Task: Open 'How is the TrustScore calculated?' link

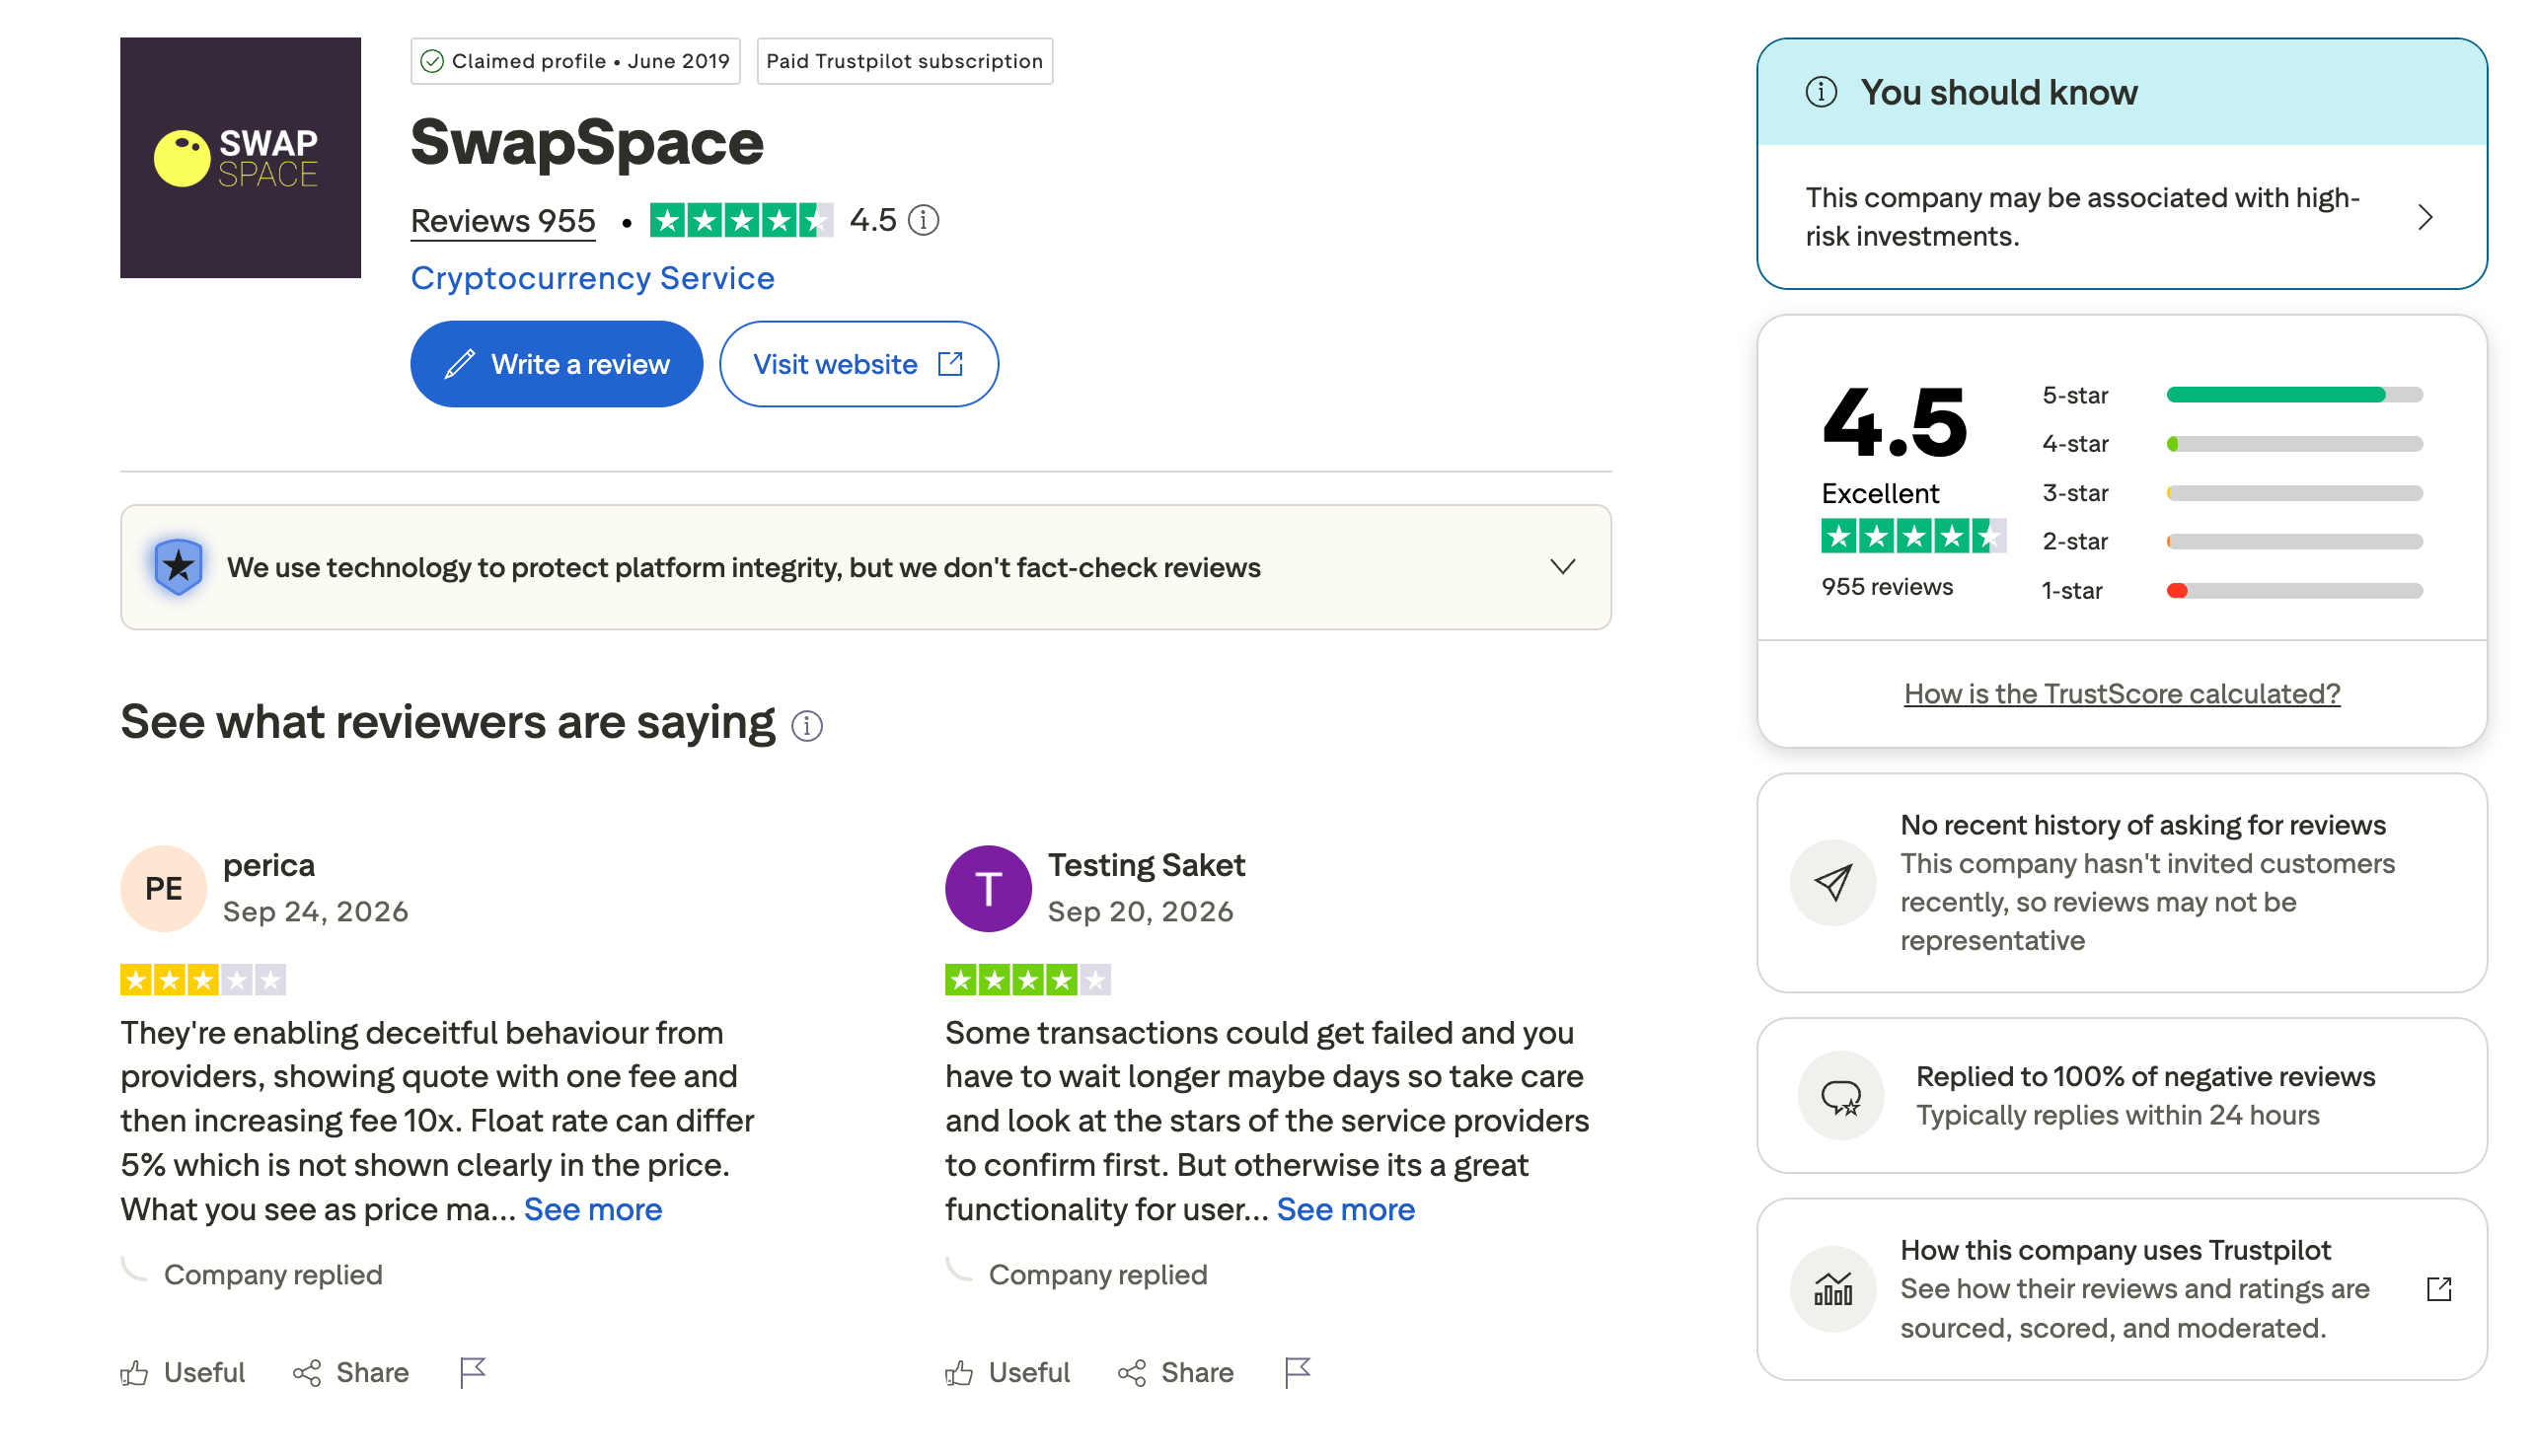Action: tap(2122, 693)
